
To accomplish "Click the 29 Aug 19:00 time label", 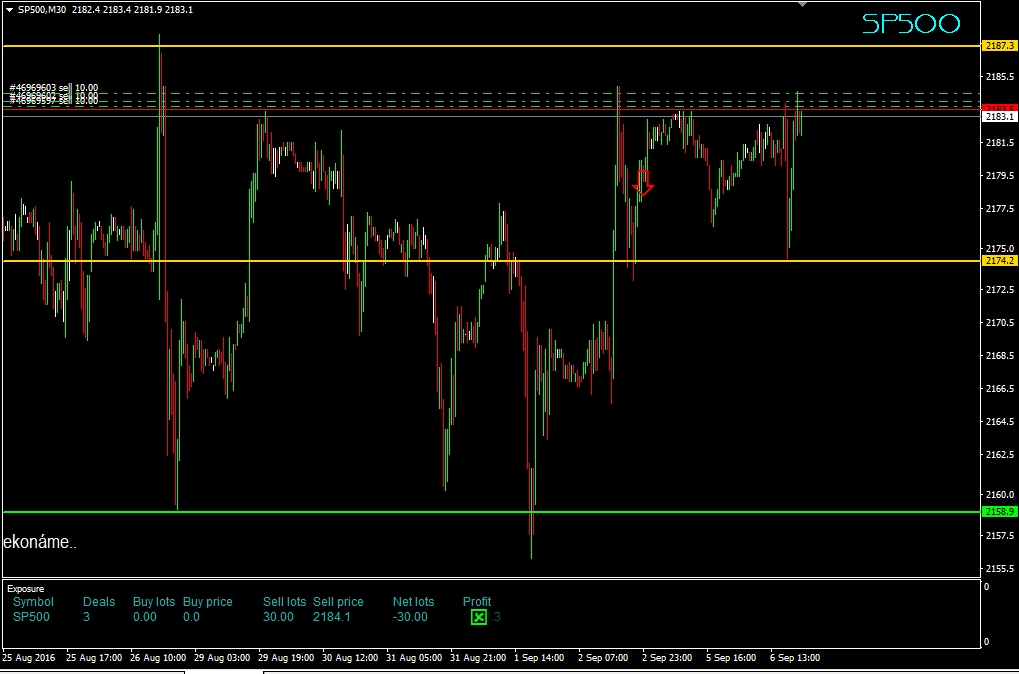I will click(286, 658).
